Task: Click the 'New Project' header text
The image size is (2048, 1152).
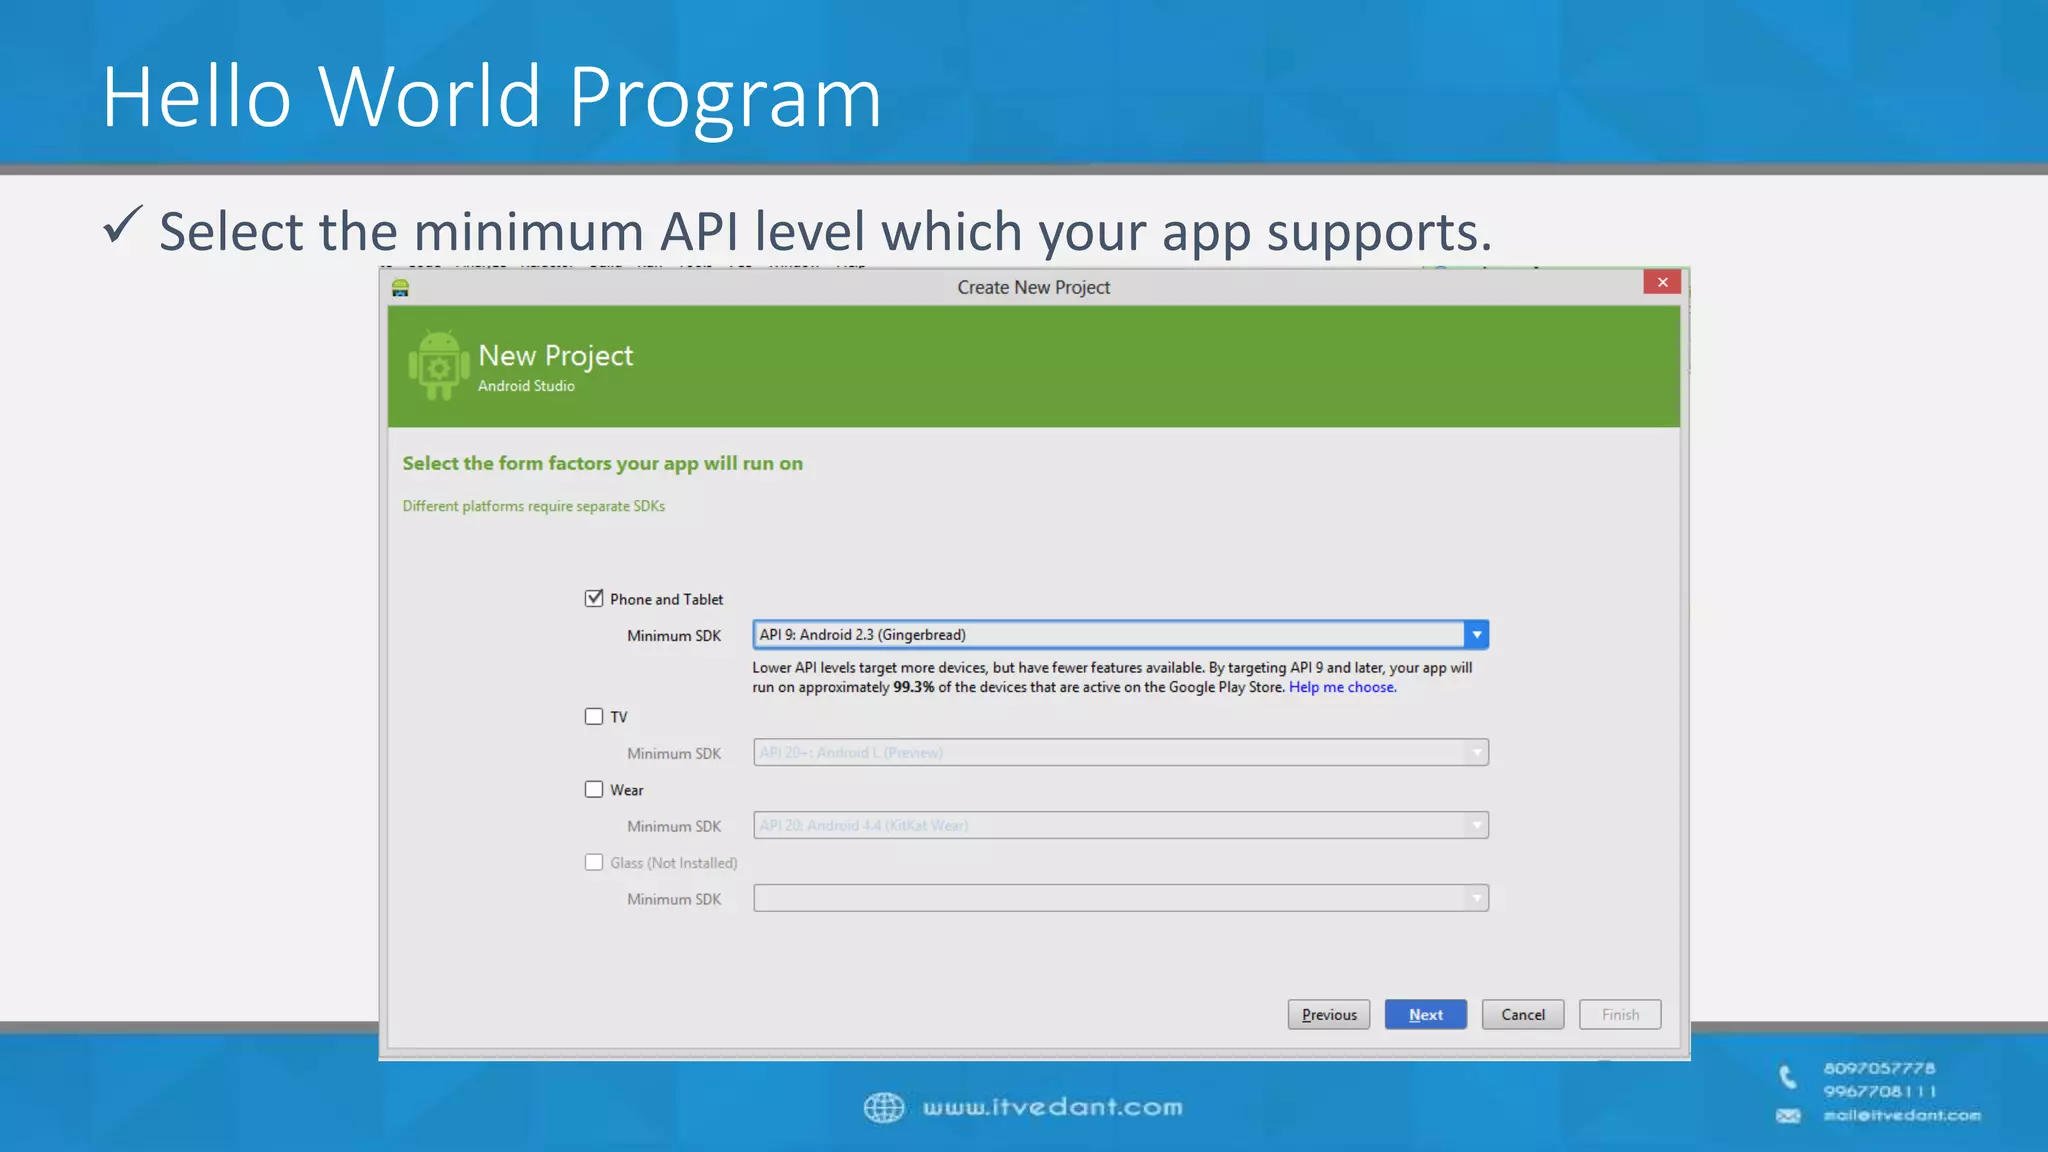Action: (555, 356)
